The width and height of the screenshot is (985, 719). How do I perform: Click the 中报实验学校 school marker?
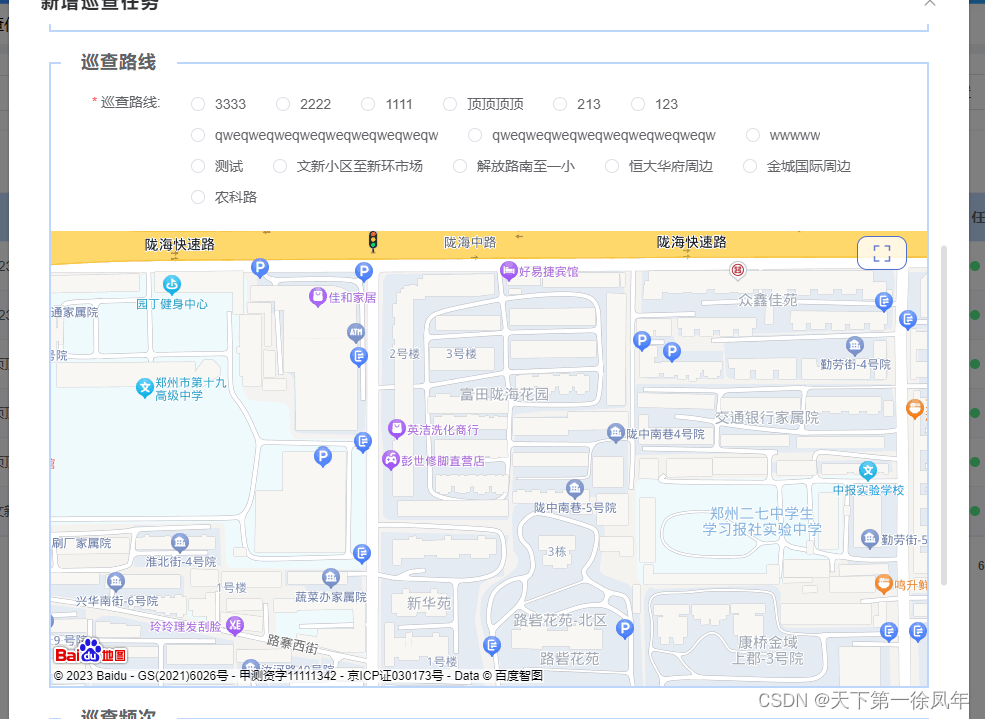[x=867, y=470]
